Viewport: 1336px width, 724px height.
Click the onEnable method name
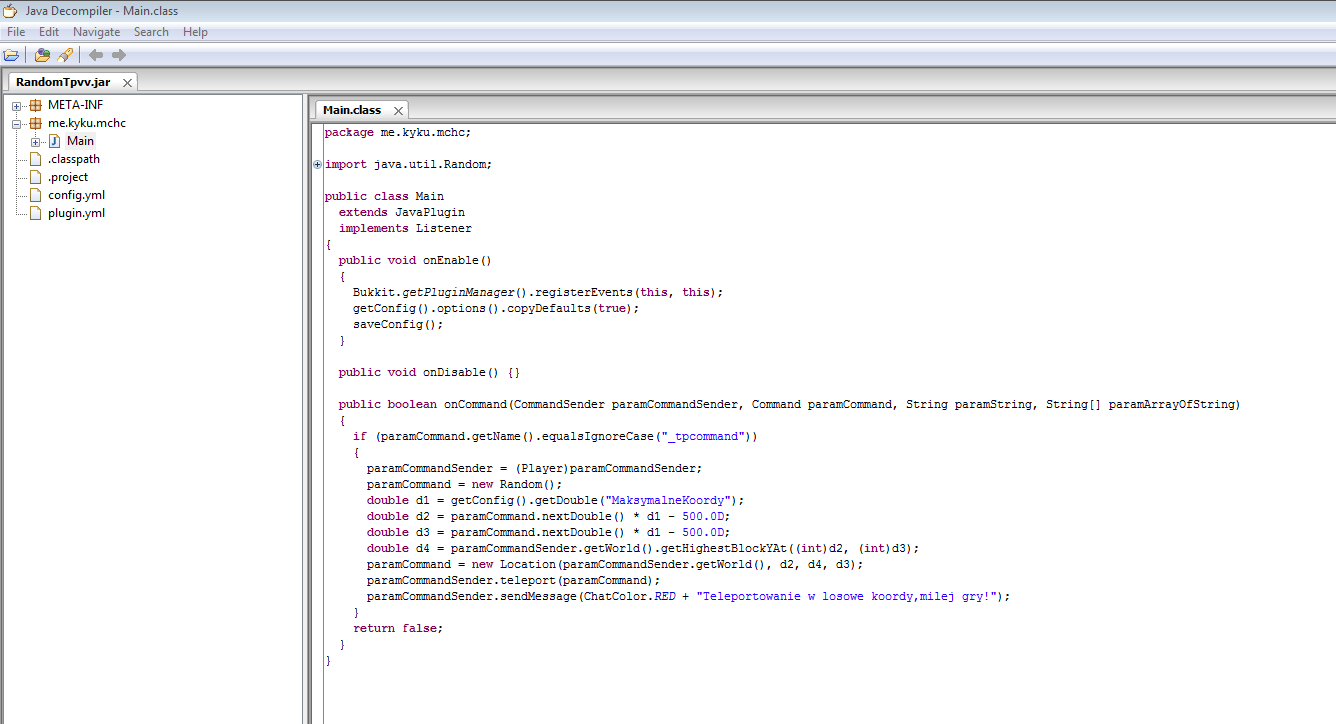pos(451,260)
